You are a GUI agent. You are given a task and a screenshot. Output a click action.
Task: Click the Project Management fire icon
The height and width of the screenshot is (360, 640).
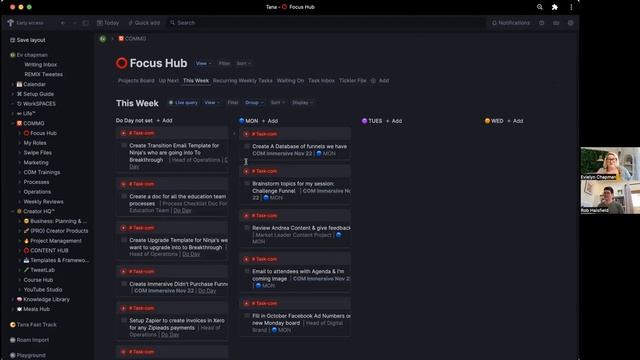[x=26, y=241]
